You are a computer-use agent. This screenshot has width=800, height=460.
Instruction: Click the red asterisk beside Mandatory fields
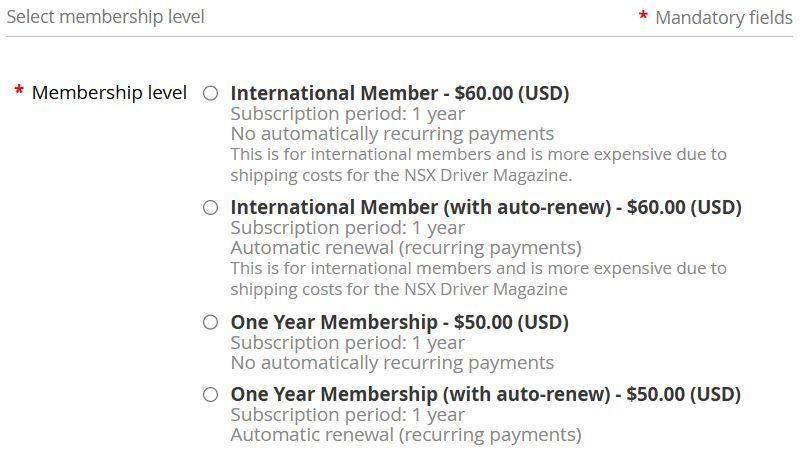[x=643, y=18]
